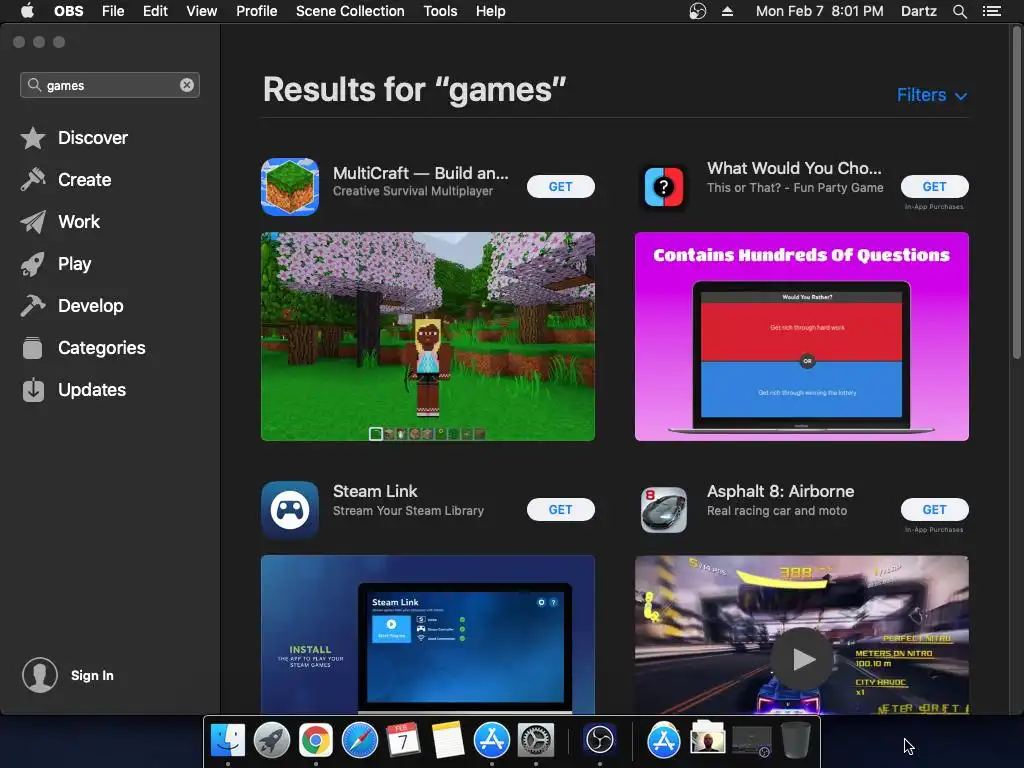Expand the Filters dropdown
Screen dimensions: 1024x768
[x=931, y=95]
